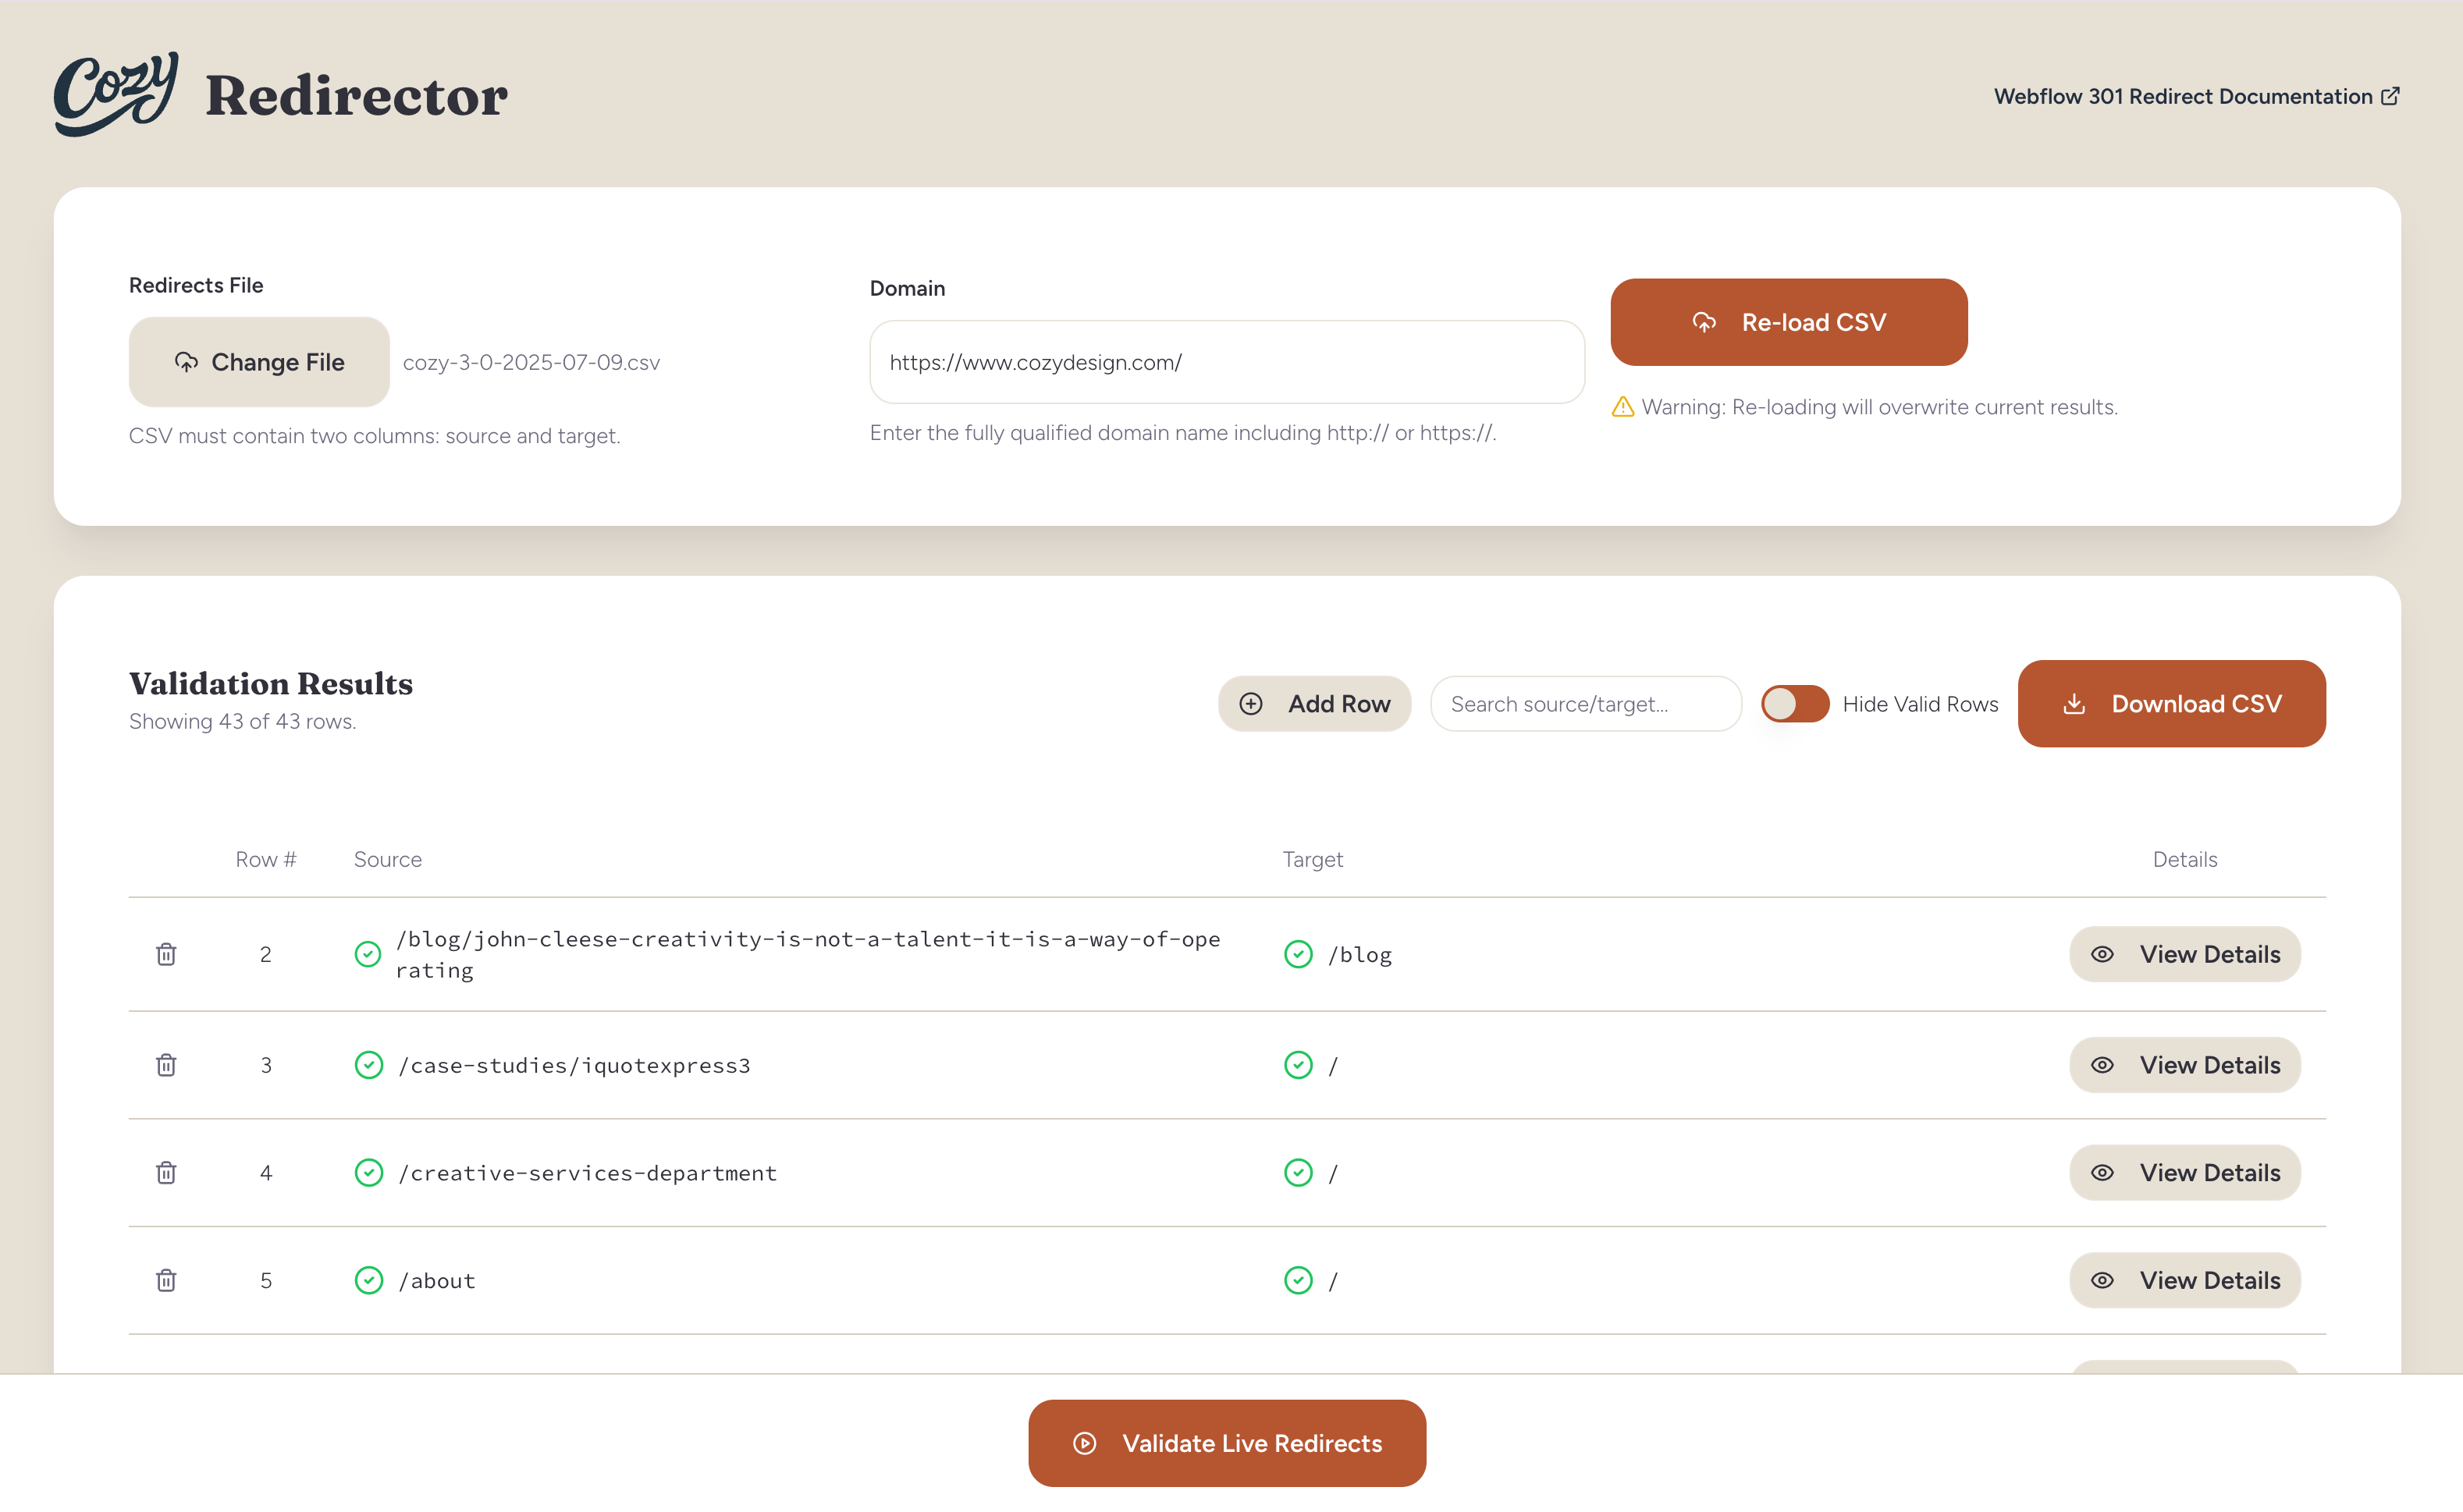Click Change File button
The width and height of the screenshot is (2463, 1512).
click(x=259, y=362)
